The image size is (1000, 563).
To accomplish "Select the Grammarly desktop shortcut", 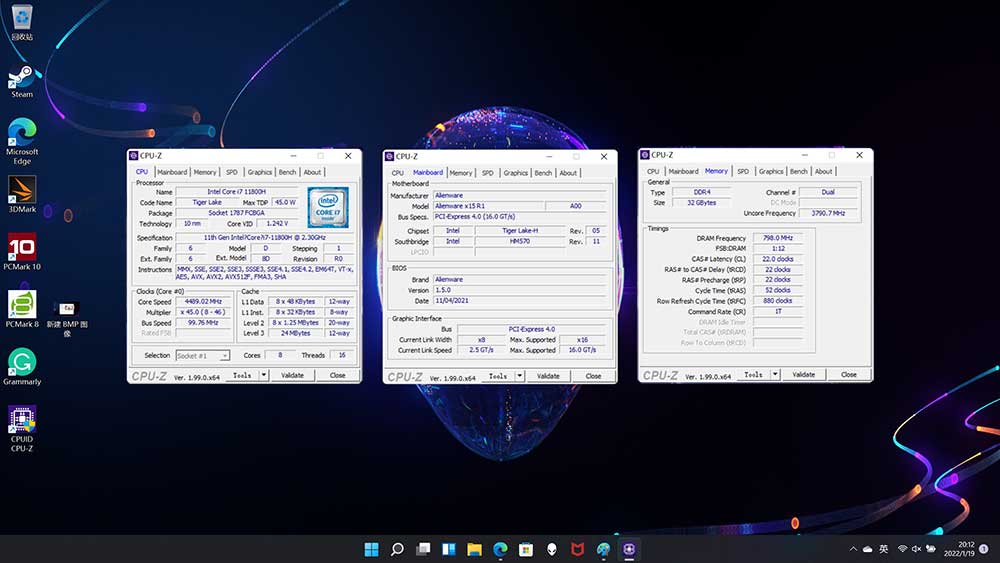I will [22, 367].
